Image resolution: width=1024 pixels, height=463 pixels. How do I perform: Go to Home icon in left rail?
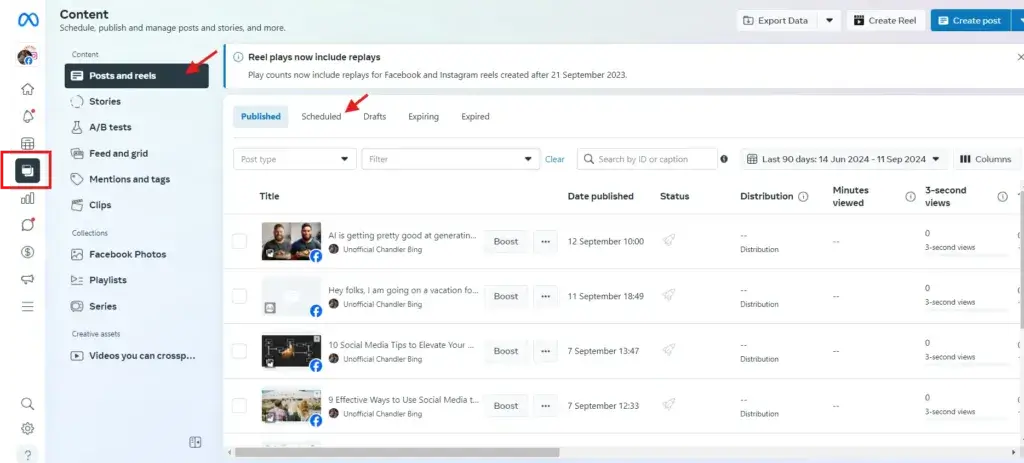[x=27, y=89]
